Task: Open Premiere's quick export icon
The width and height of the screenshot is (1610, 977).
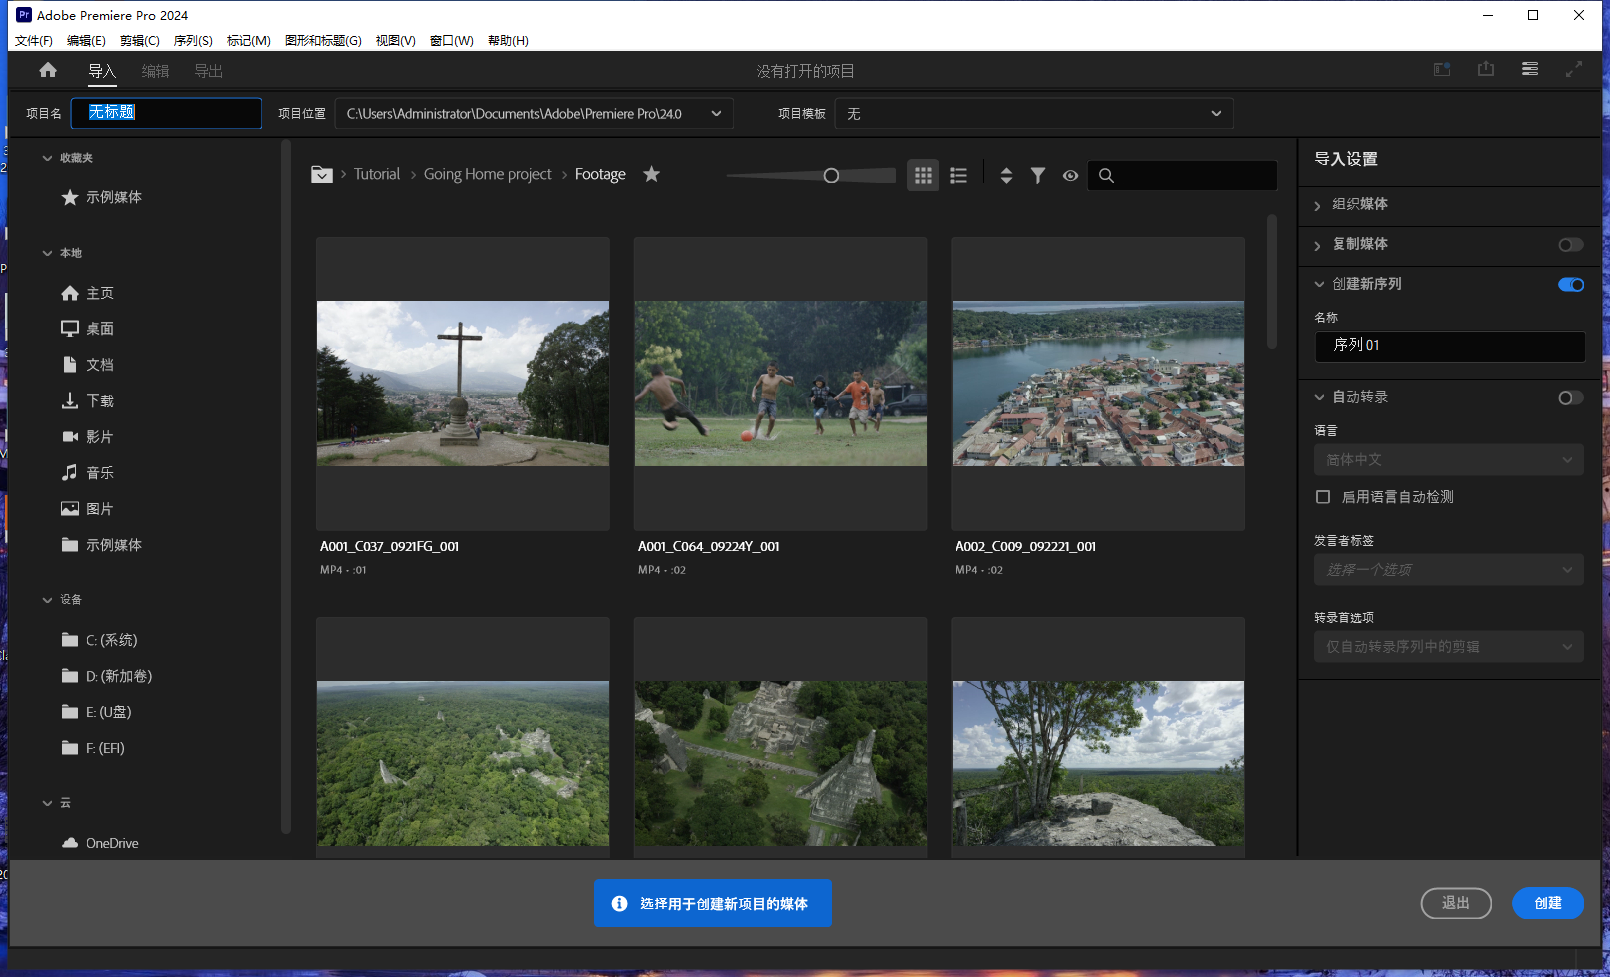Action: point(1486,70)
